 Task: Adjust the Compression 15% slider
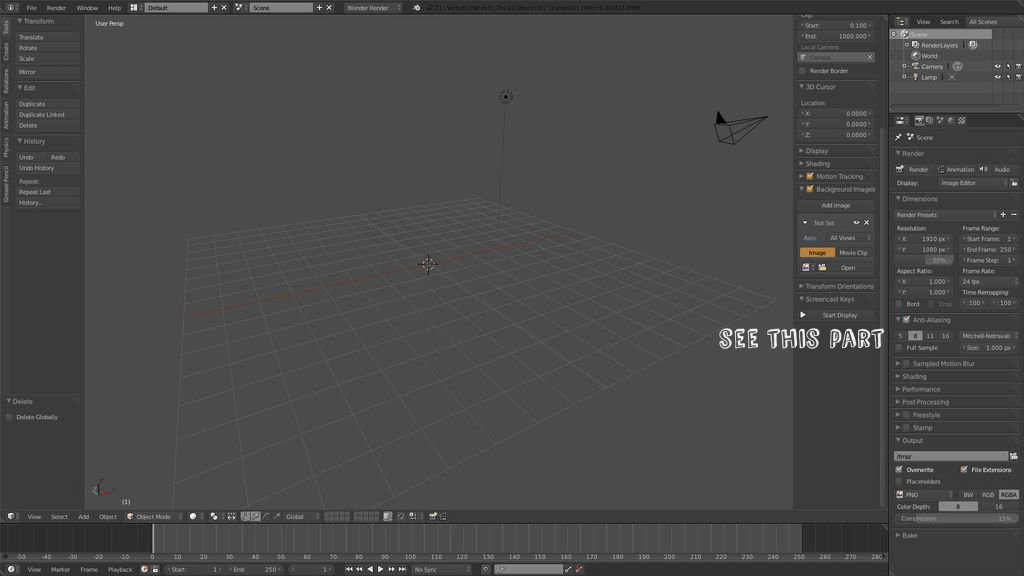(956, 519)
